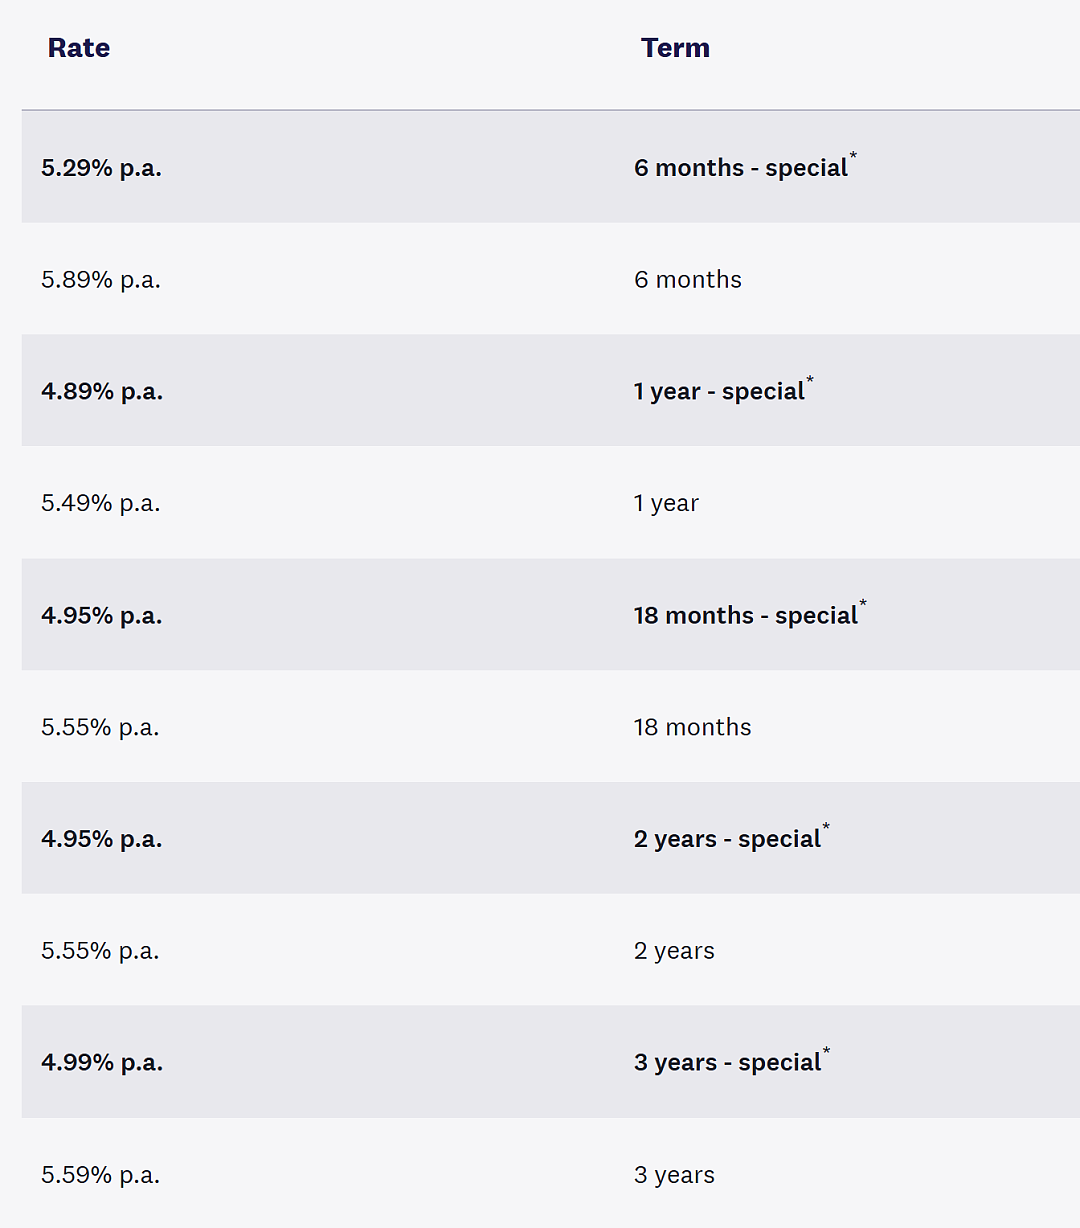Click the 18 months - special term
The height and width of the screenshot is (1228, 1080).
(x=746, y=616)
